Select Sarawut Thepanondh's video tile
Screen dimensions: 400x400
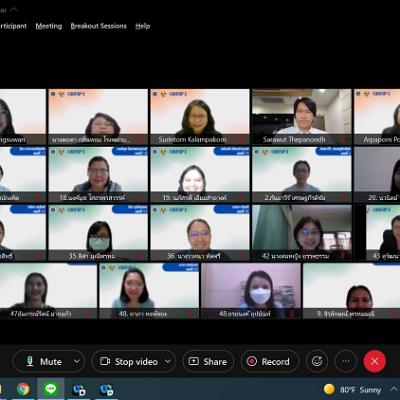(x=302, y=117)
